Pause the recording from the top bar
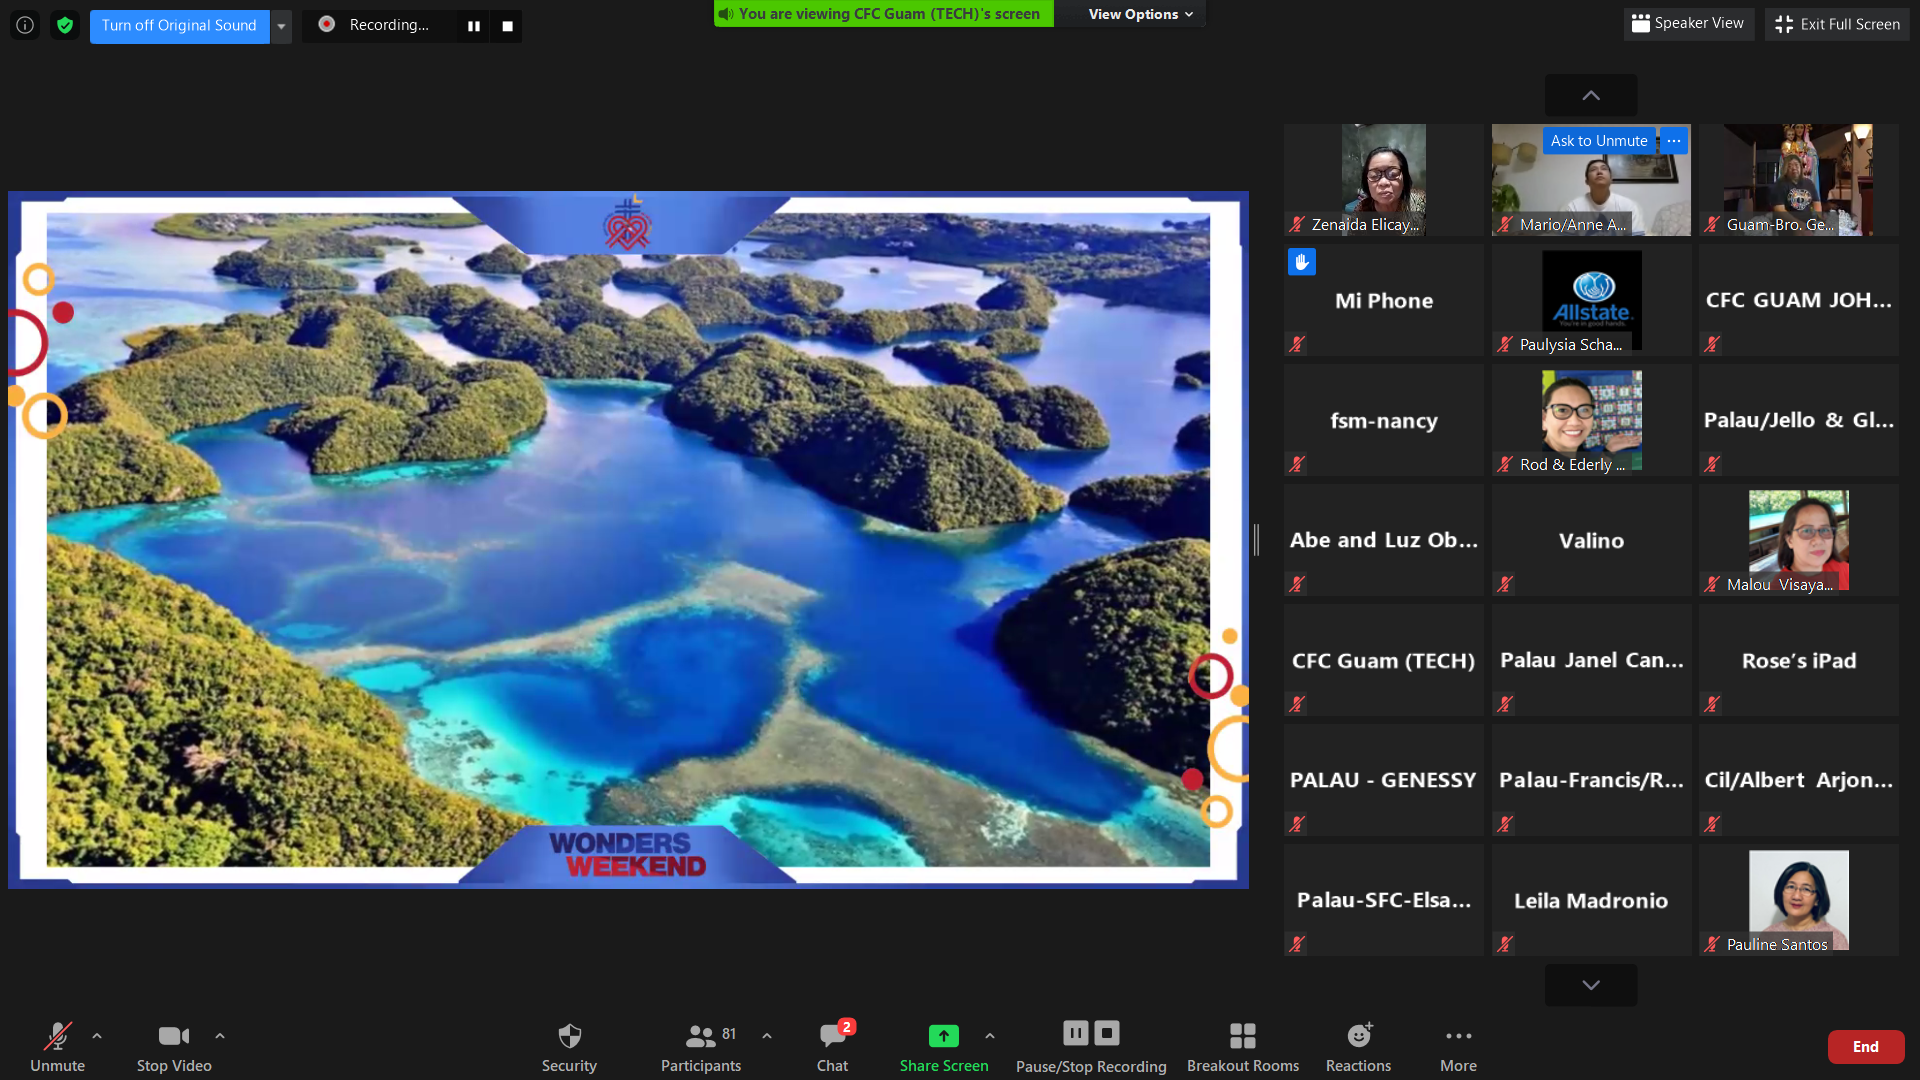Viewport: 1920px width, 1080px height. point(474,26)
